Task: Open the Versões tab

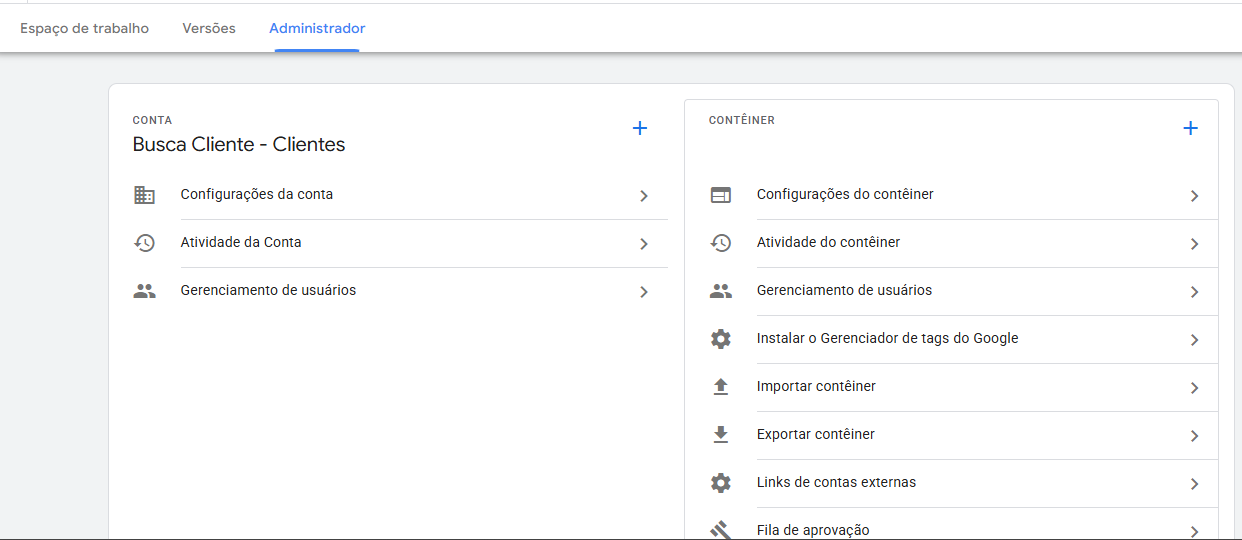Action: tap(209, 28)
